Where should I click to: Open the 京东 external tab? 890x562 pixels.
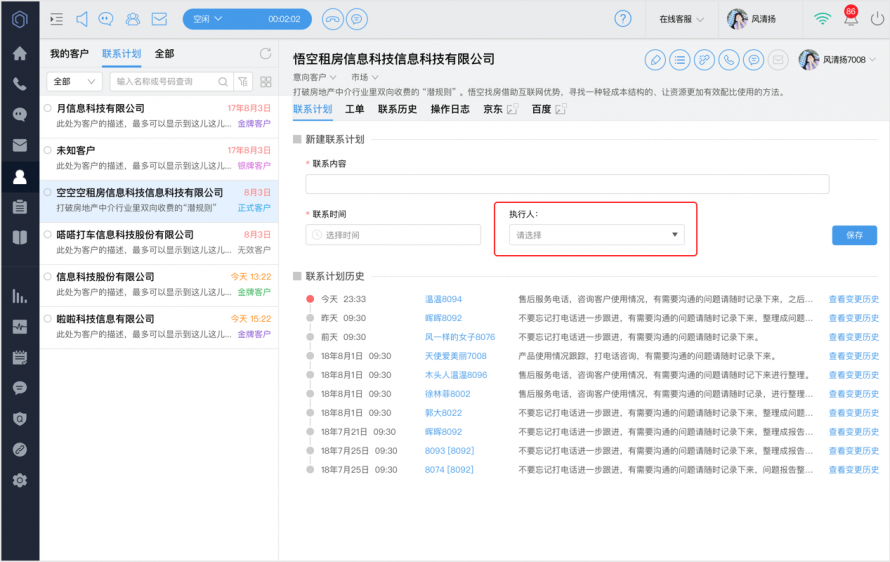tap(500, 109)
